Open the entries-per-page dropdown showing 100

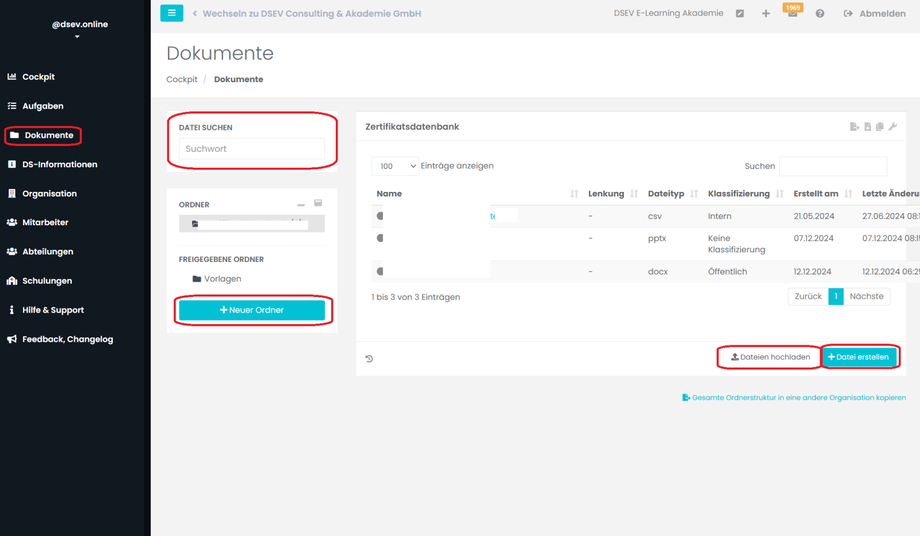tap(394, 166)
